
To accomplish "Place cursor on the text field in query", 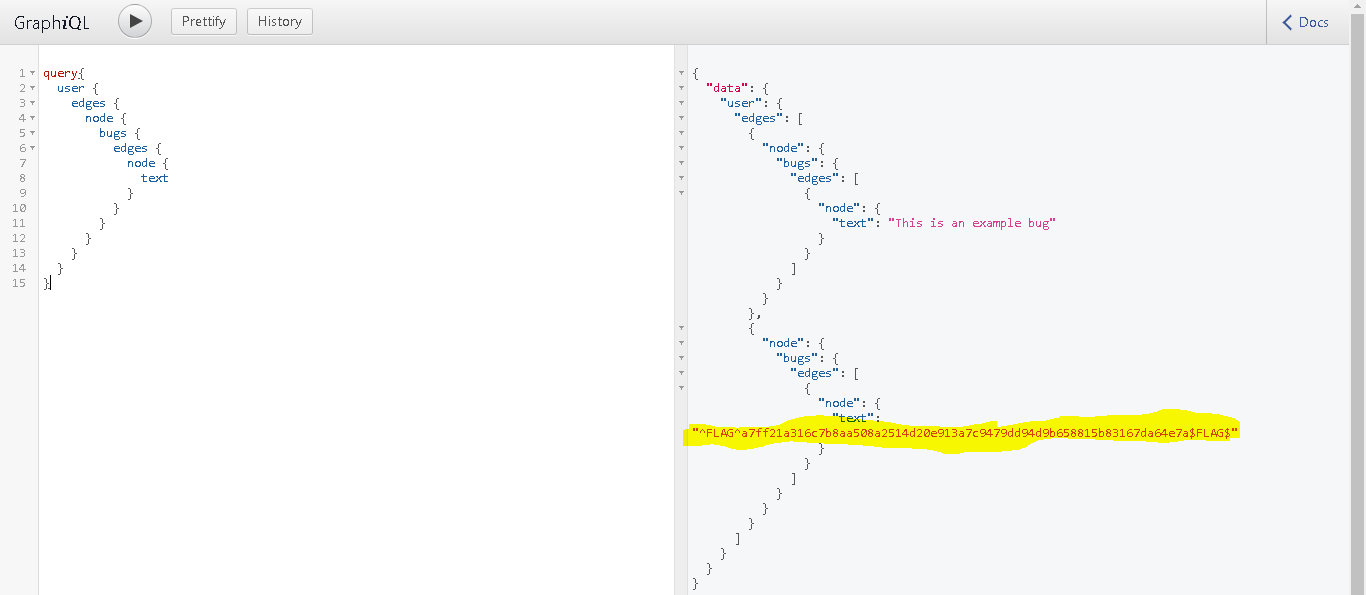I will coord(154,178).
